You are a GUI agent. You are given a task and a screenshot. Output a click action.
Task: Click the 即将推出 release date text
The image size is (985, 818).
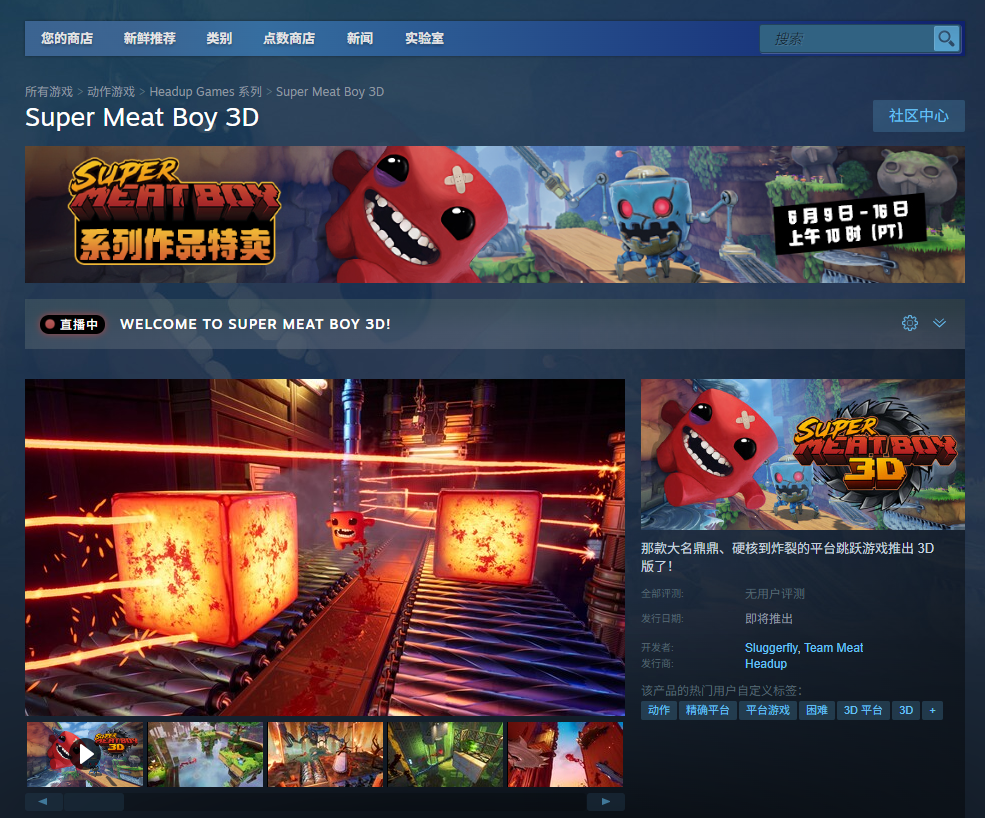pos(769,619)
